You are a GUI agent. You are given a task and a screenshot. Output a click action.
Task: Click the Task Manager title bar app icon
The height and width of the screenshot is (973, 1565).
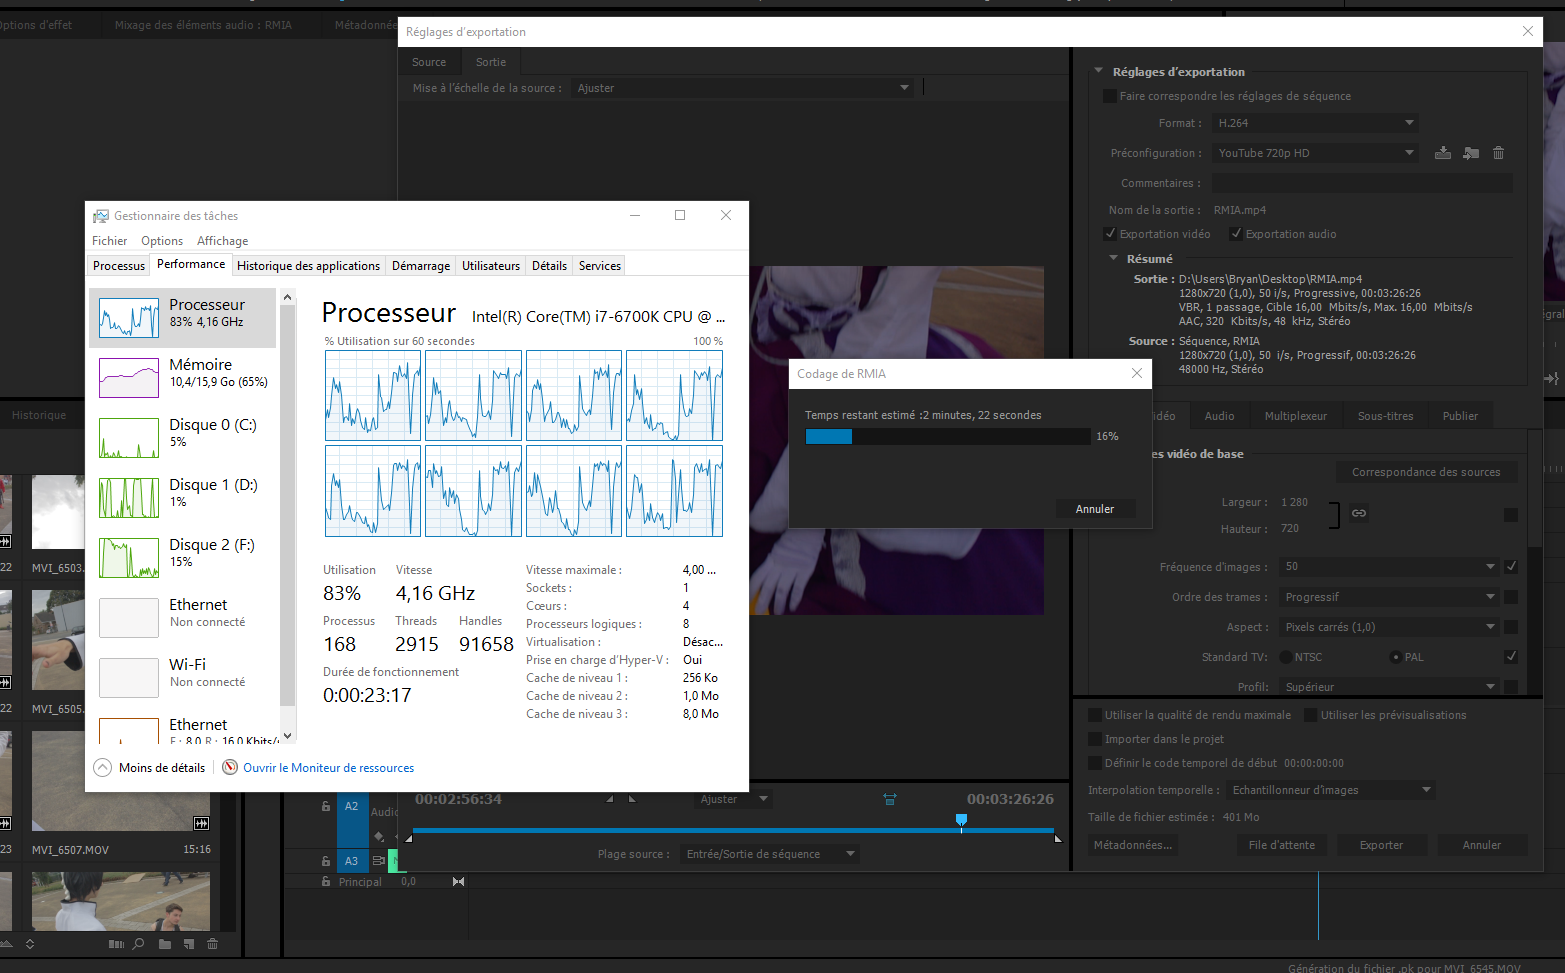pos(101,216)
